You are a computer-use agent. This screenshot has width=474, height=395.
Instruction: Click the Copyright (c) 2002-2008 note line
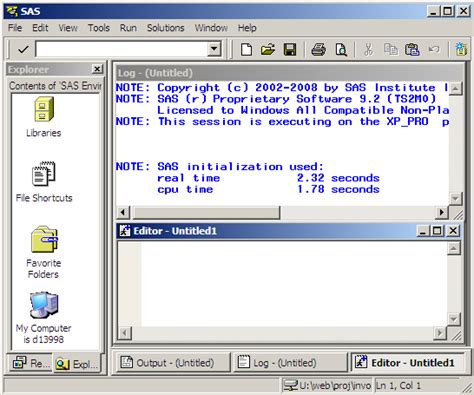[282, 87]
